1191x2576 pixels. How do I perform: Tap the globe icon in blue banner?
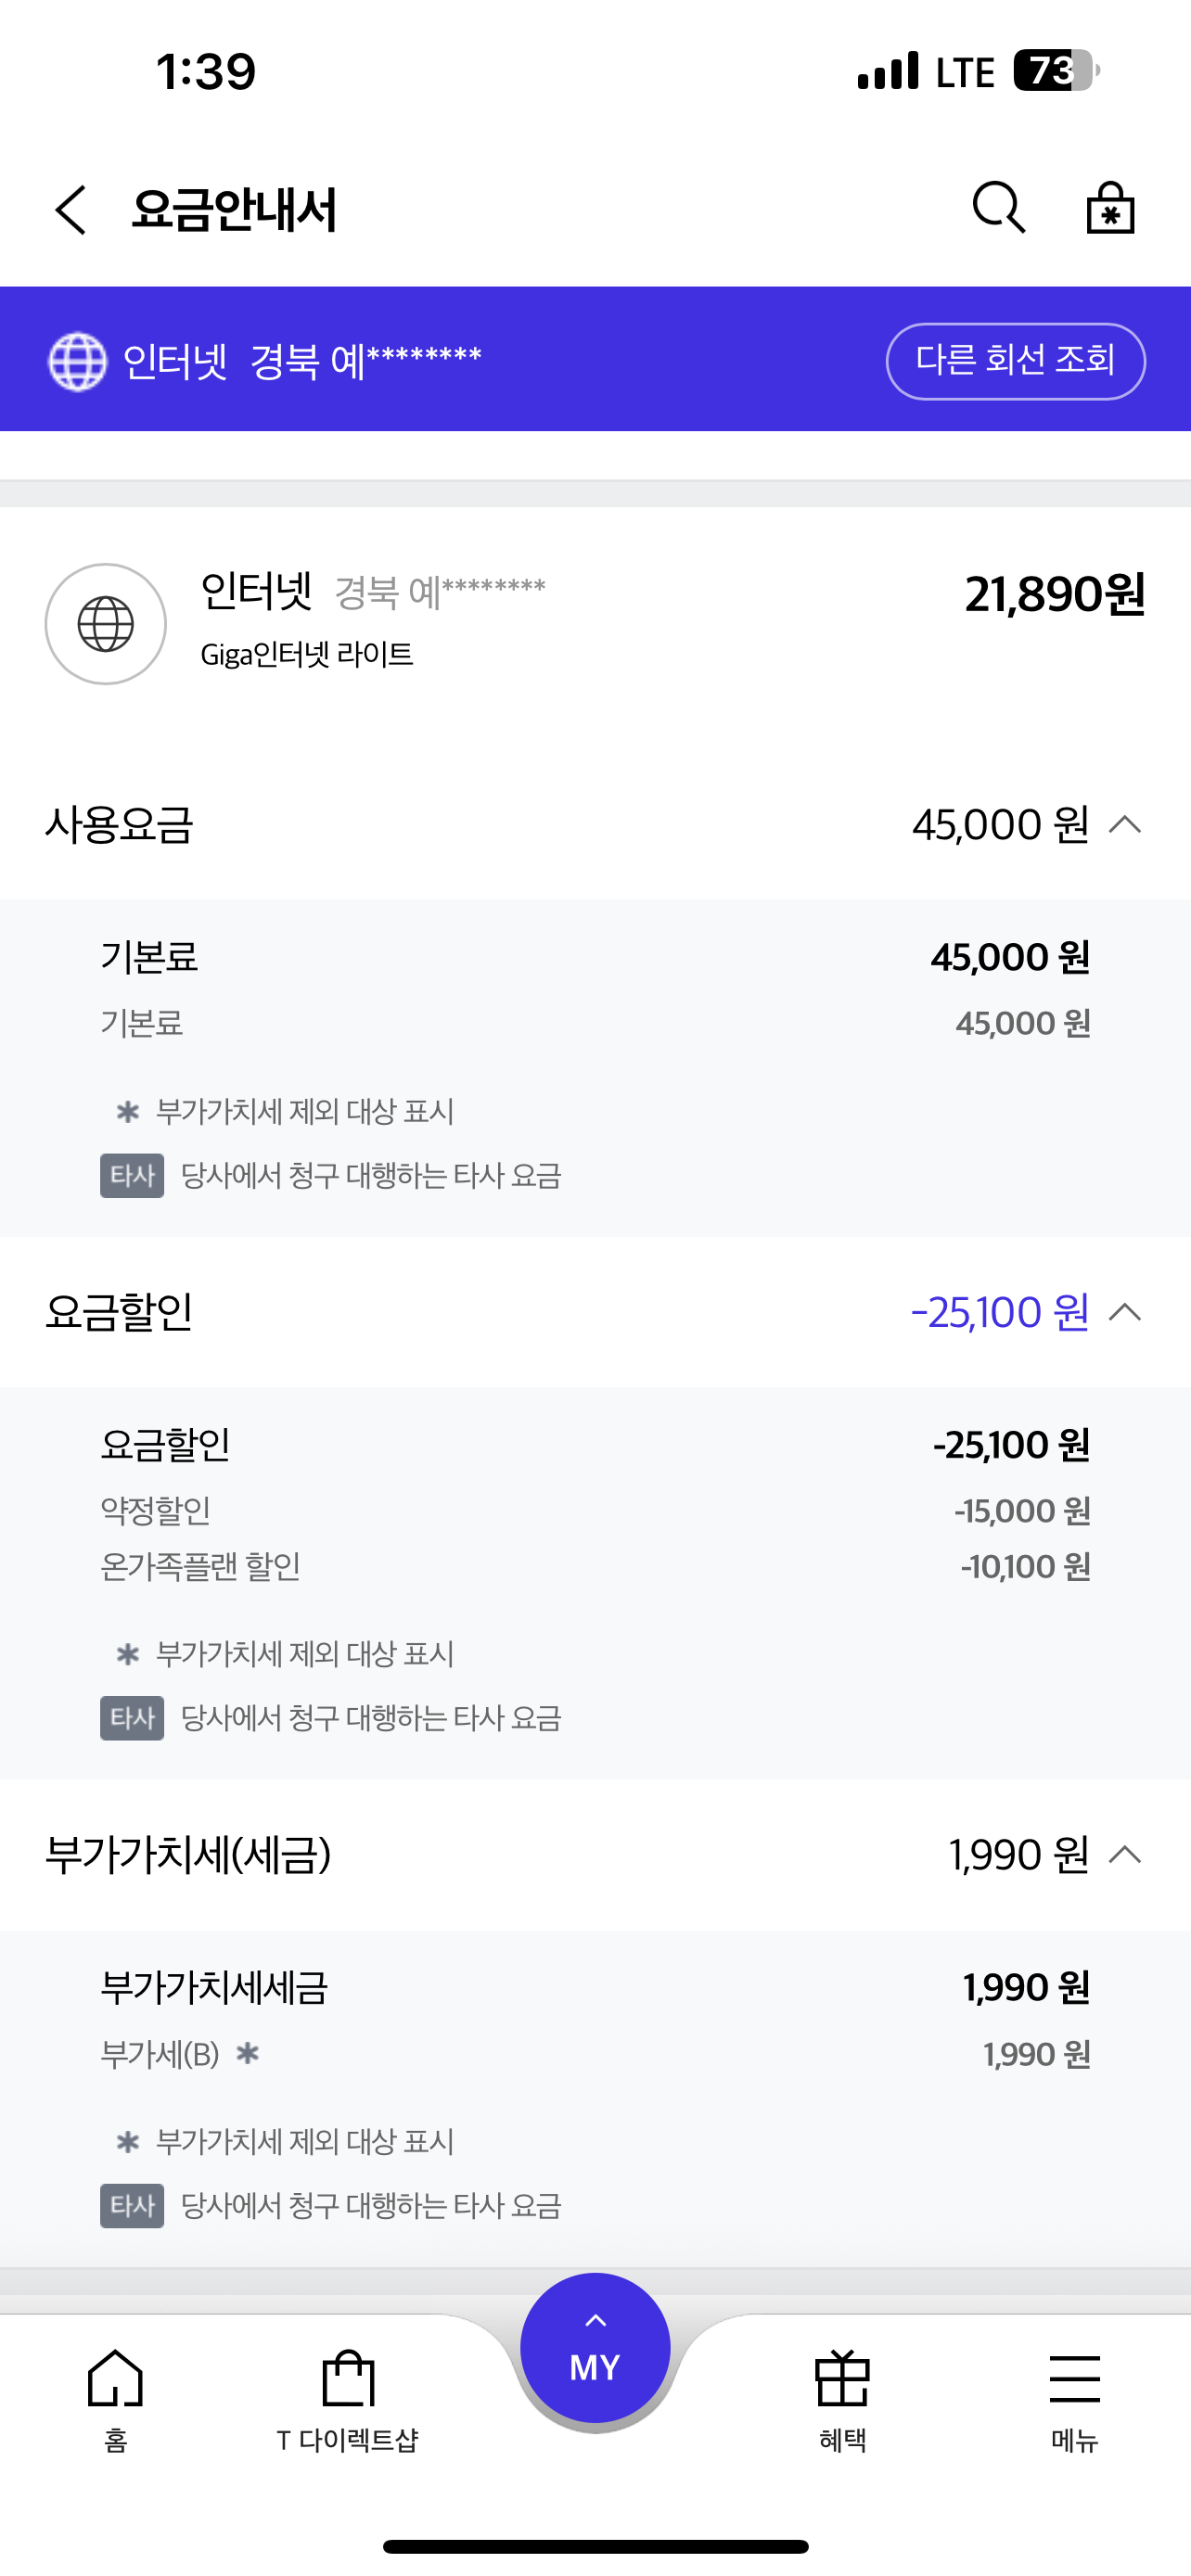(77, 361)
